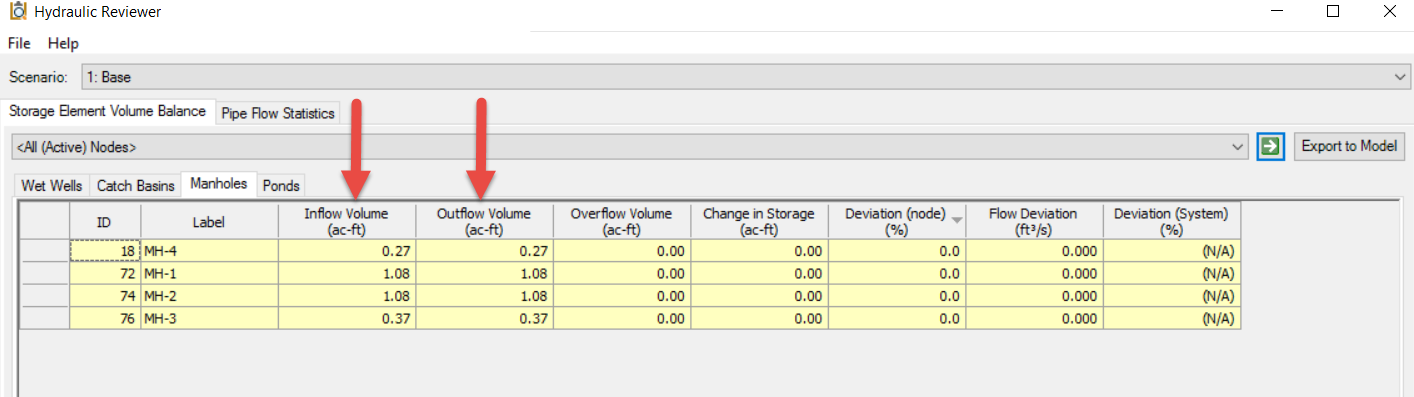Open the Help menu
1414x397 pixels.
63,43
